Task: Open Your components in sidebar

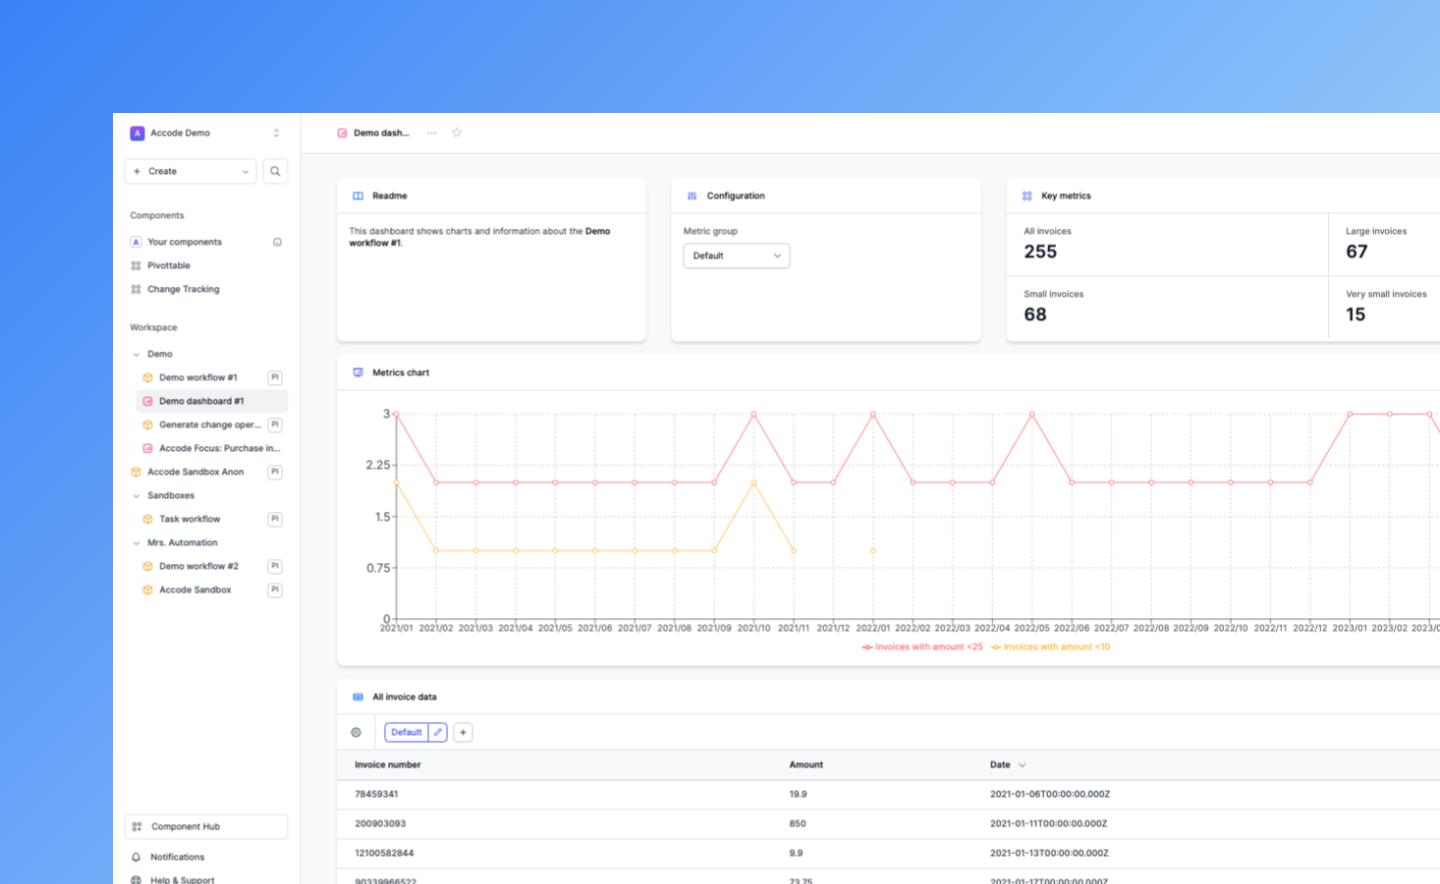Action: pyautogui.click(x=184, y=242)
